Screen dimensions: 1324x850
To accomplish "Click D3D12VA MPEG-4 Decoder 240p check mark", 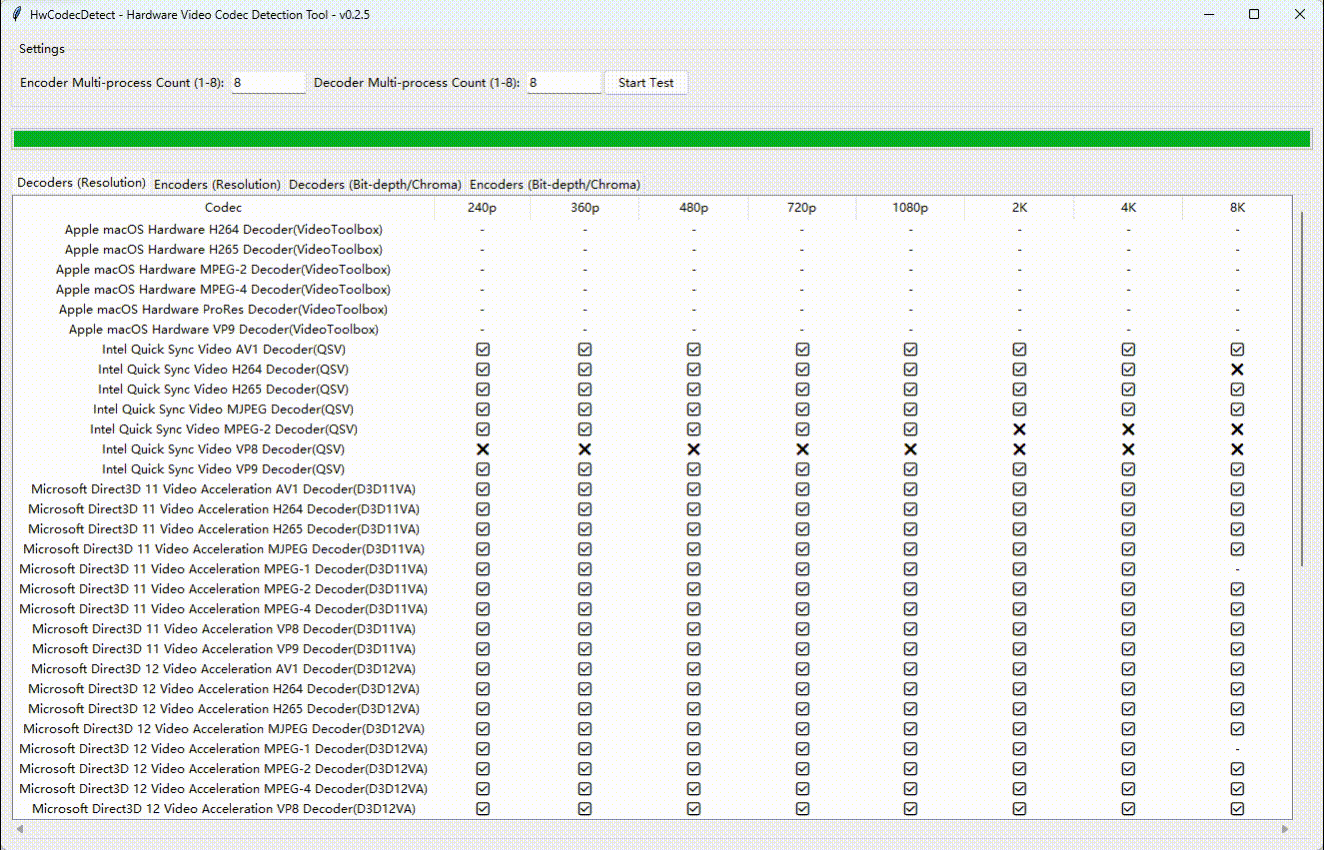I will click(483, 789).
